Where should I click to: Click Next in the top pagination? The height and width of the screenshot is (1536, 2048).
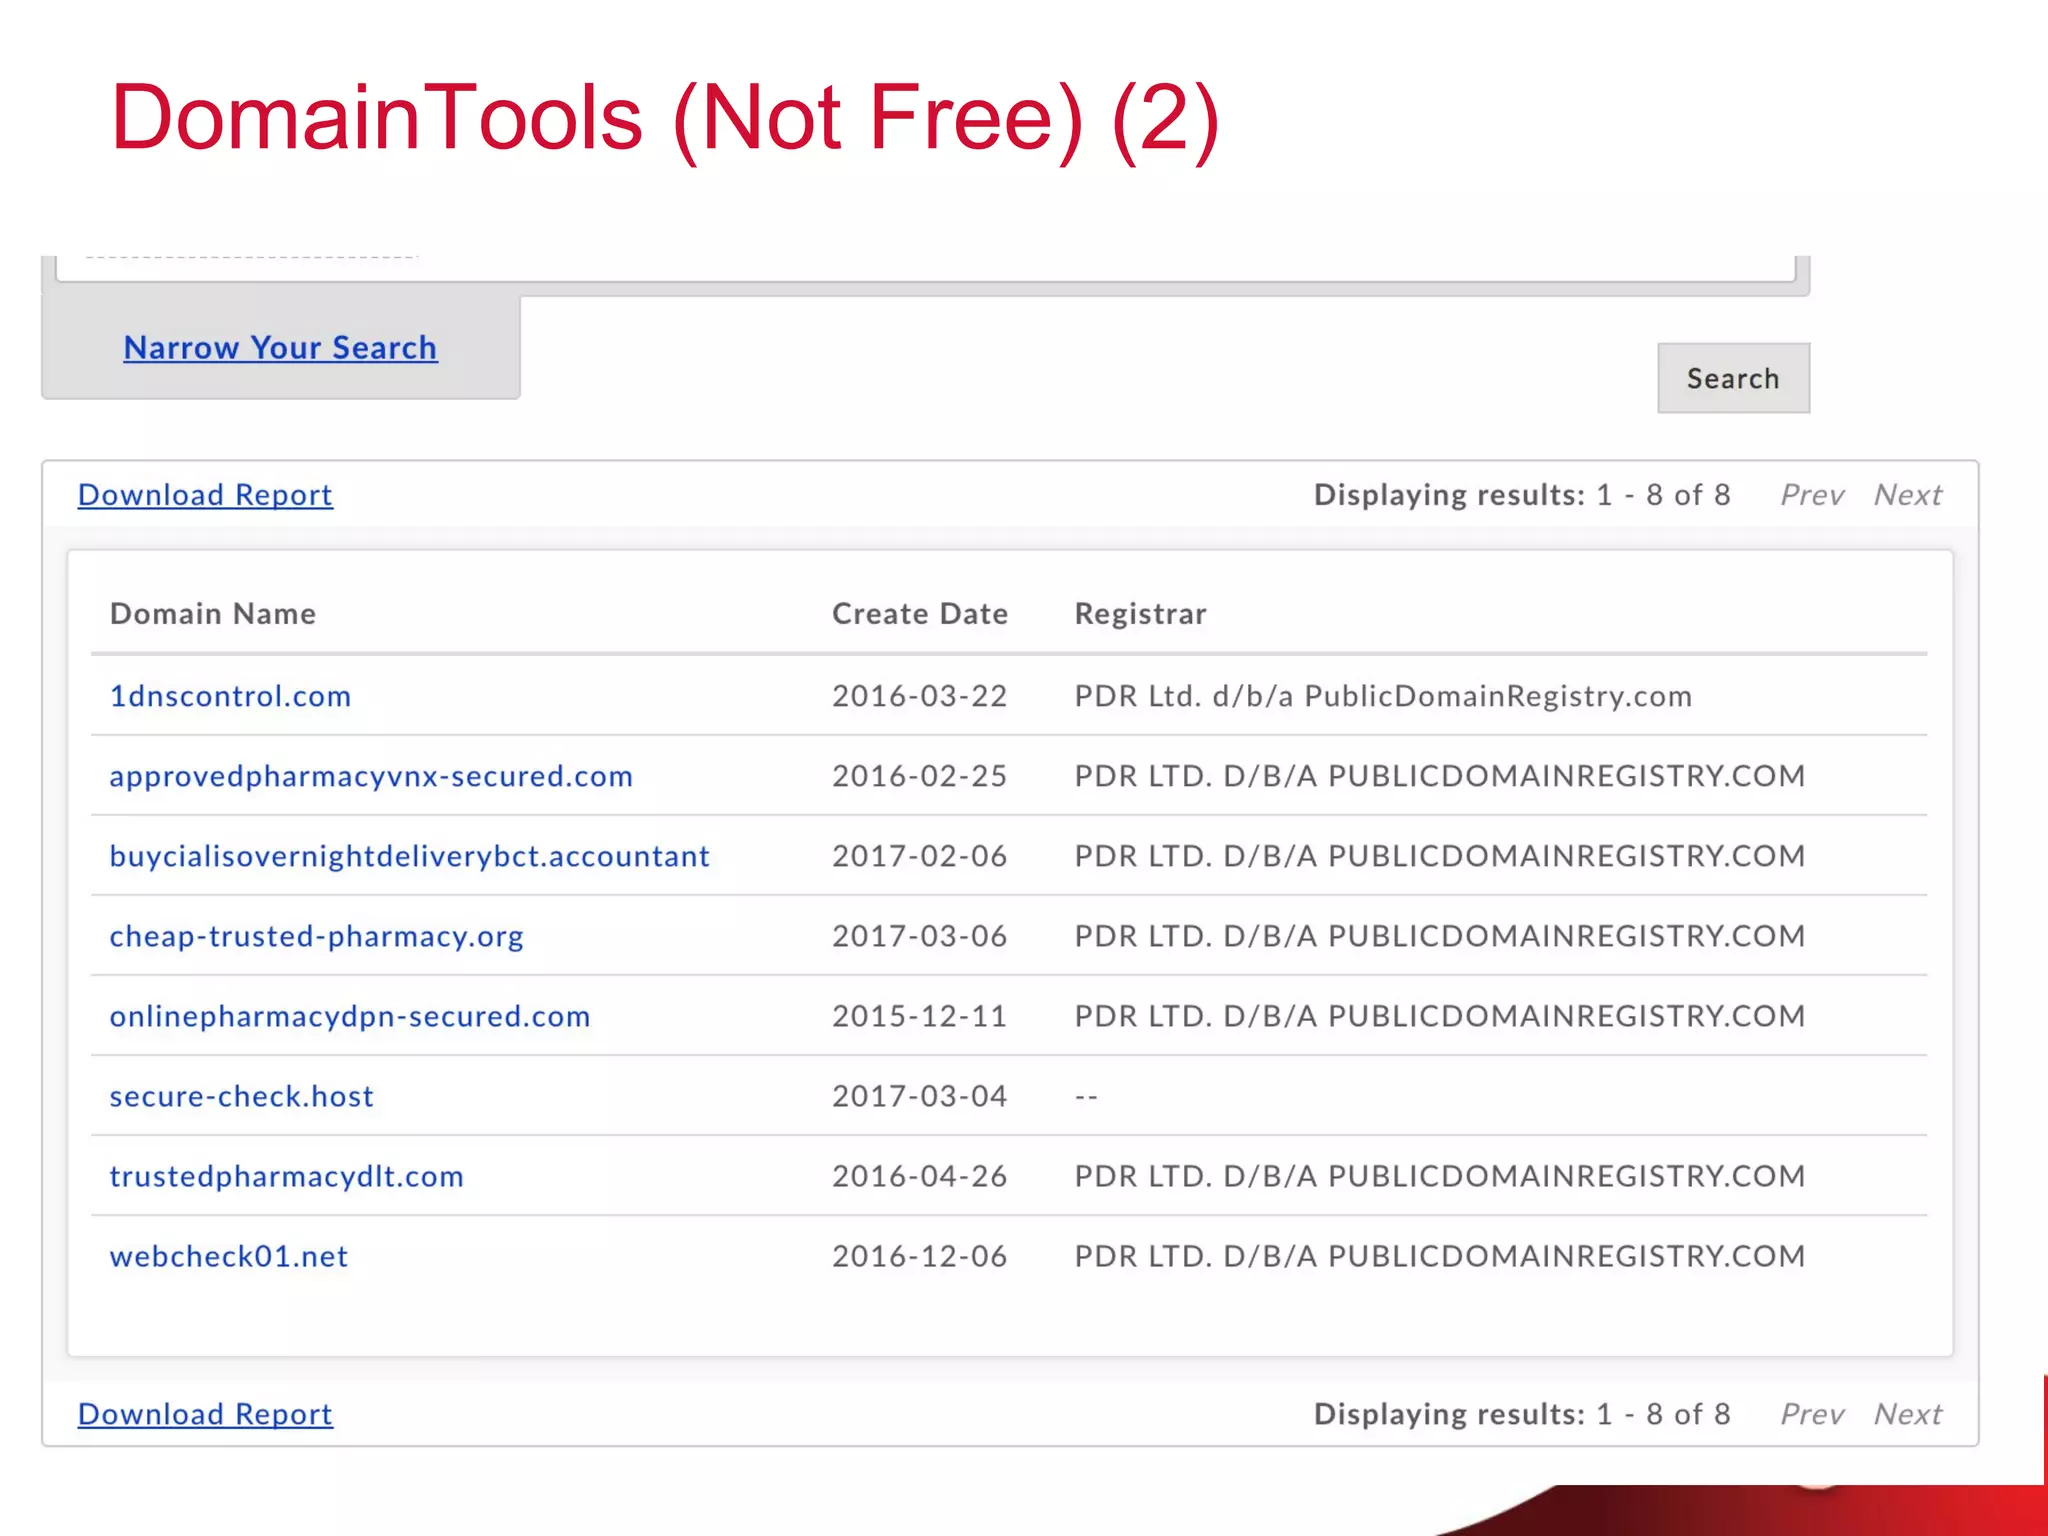[x=1908, y=495]
